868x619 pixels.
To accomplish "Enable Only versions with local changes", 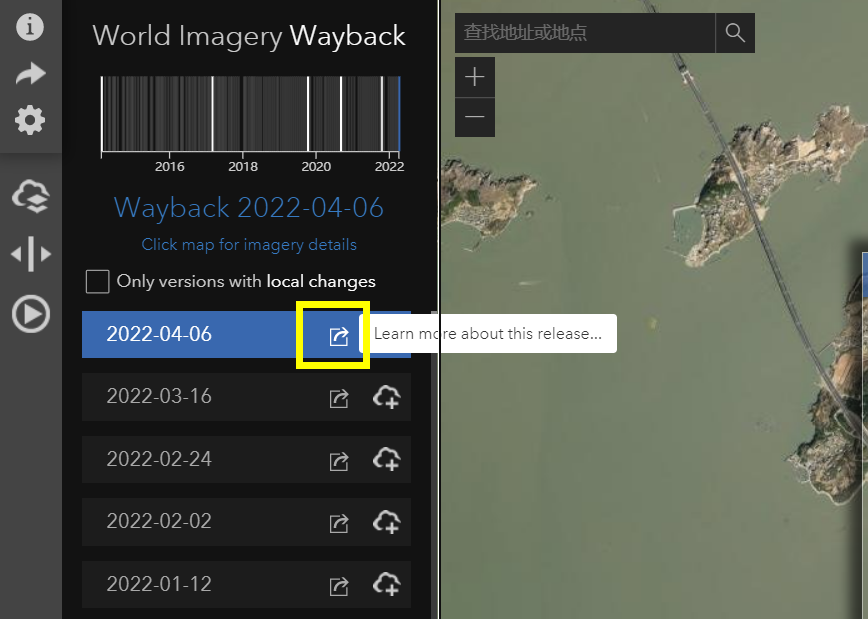I will click(97, 281).
